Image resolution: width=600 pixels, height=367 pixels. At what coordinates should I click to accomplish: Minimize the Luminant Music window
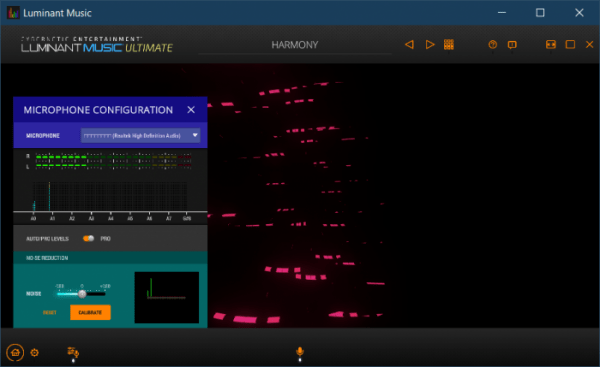(x=502, y=13)
